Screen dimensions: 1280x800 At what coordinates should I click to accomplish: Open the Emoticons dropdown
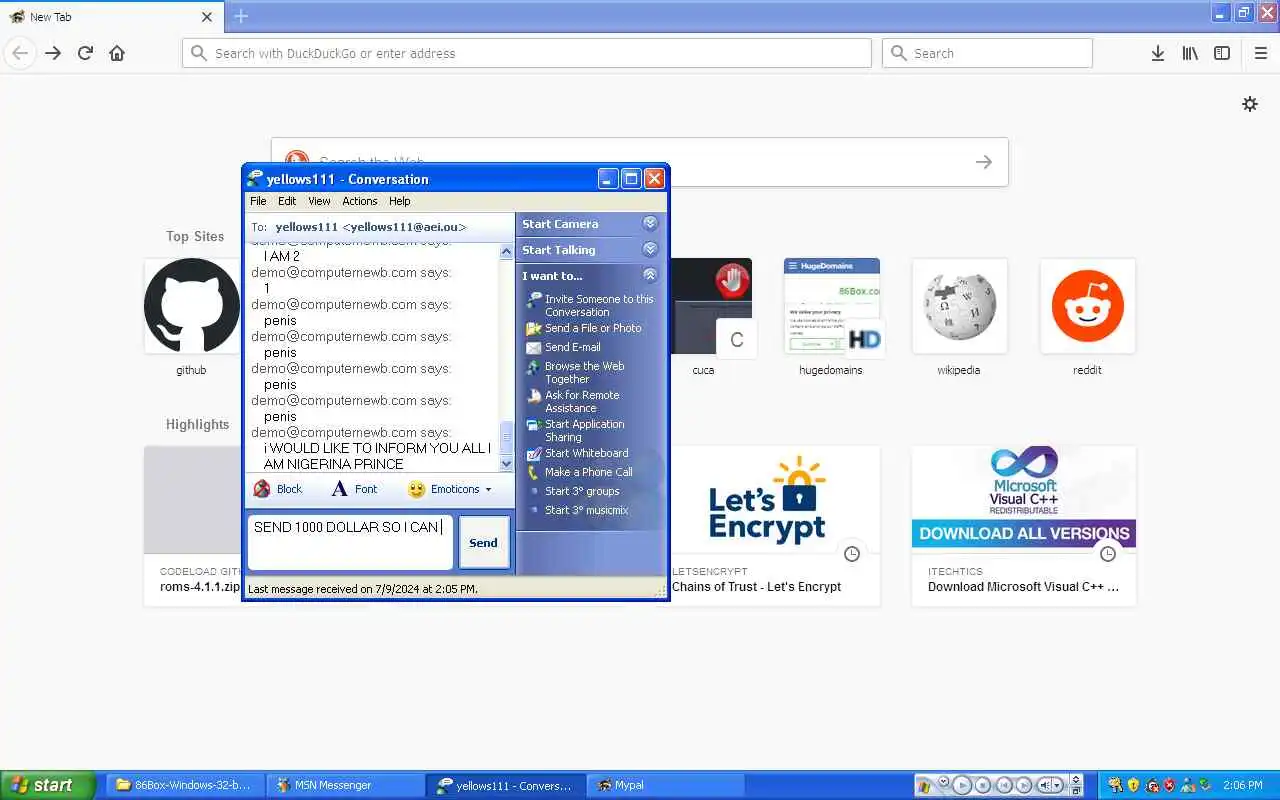click(x=450, y=489)
